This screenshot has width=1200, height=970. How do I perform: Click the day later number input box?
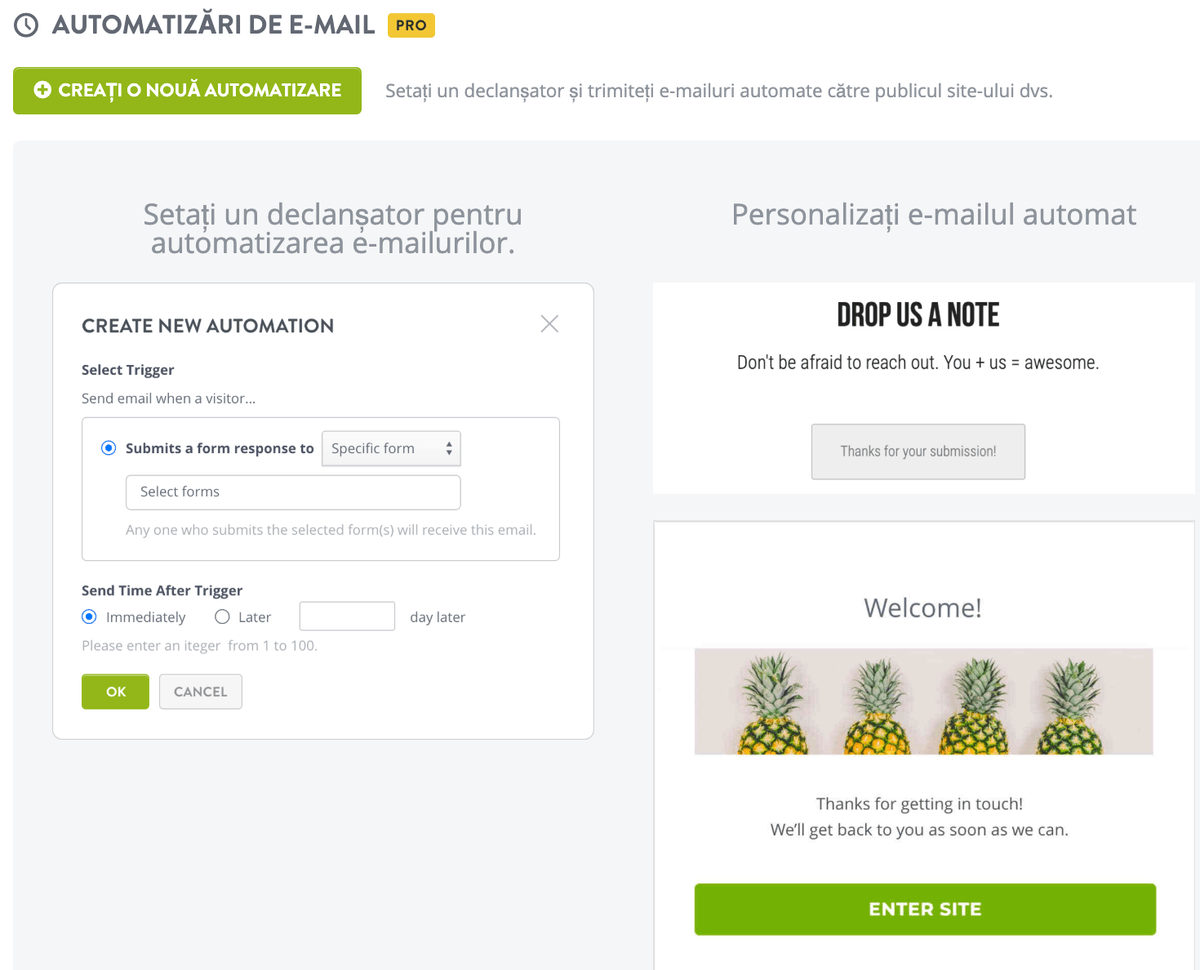pos(347,616)
